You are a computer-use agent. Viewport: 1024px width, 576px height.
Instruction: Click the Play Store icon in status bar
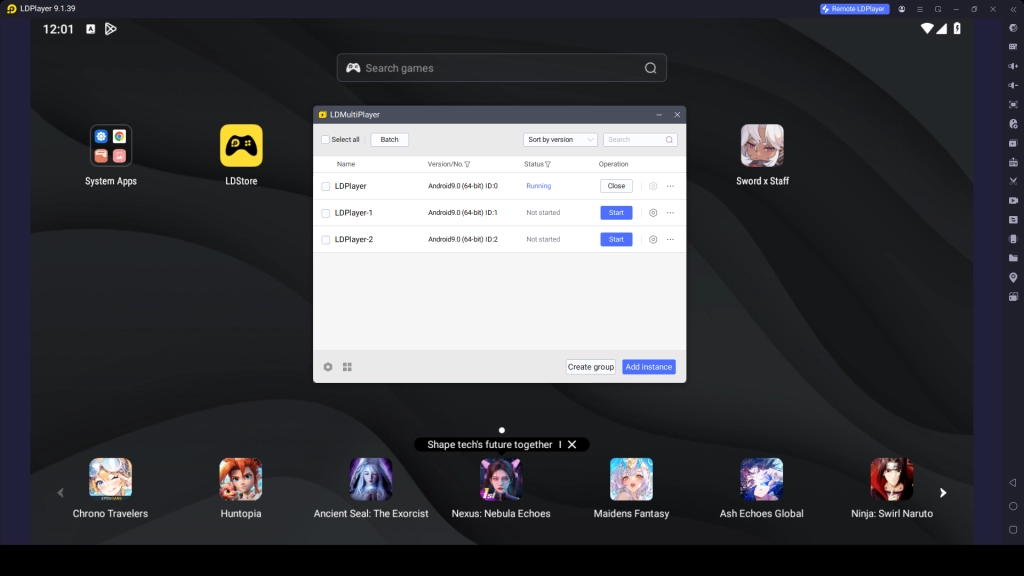(110, 29)
